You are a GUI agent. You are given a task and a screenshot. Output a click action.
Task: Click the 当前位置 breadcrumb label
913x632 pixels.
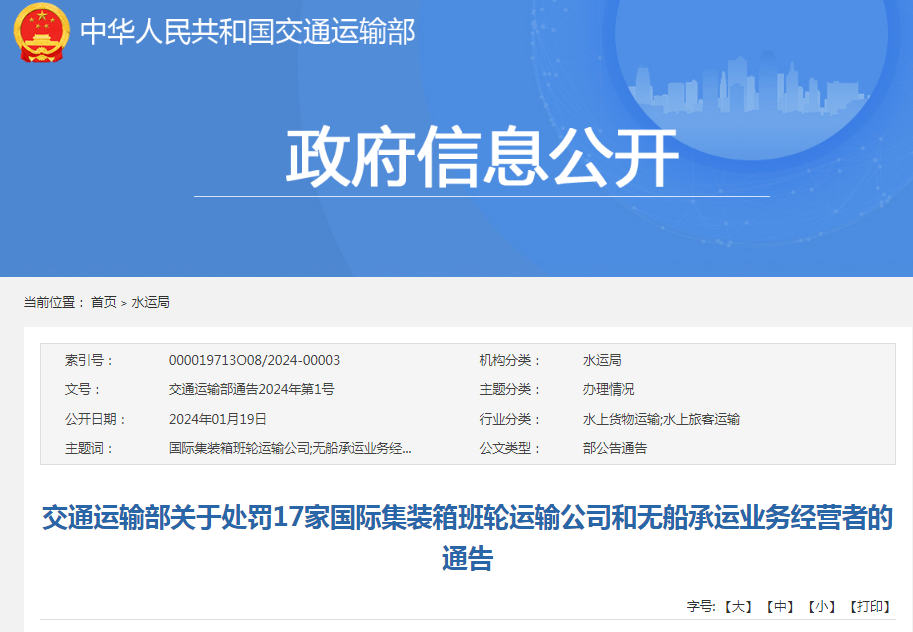(54, 302)
